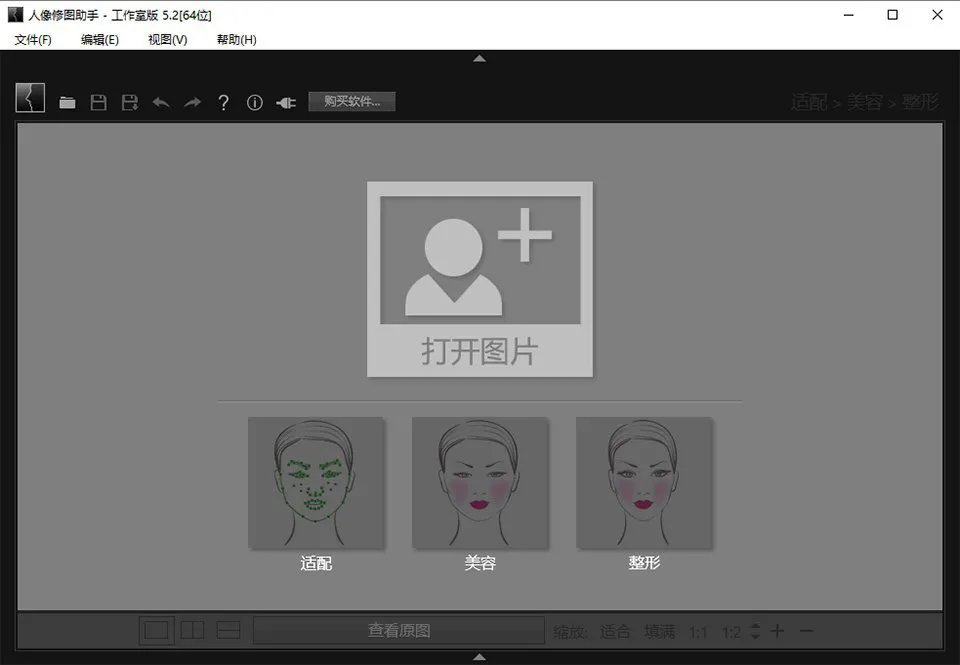Click the undo arrow icon

160,102
